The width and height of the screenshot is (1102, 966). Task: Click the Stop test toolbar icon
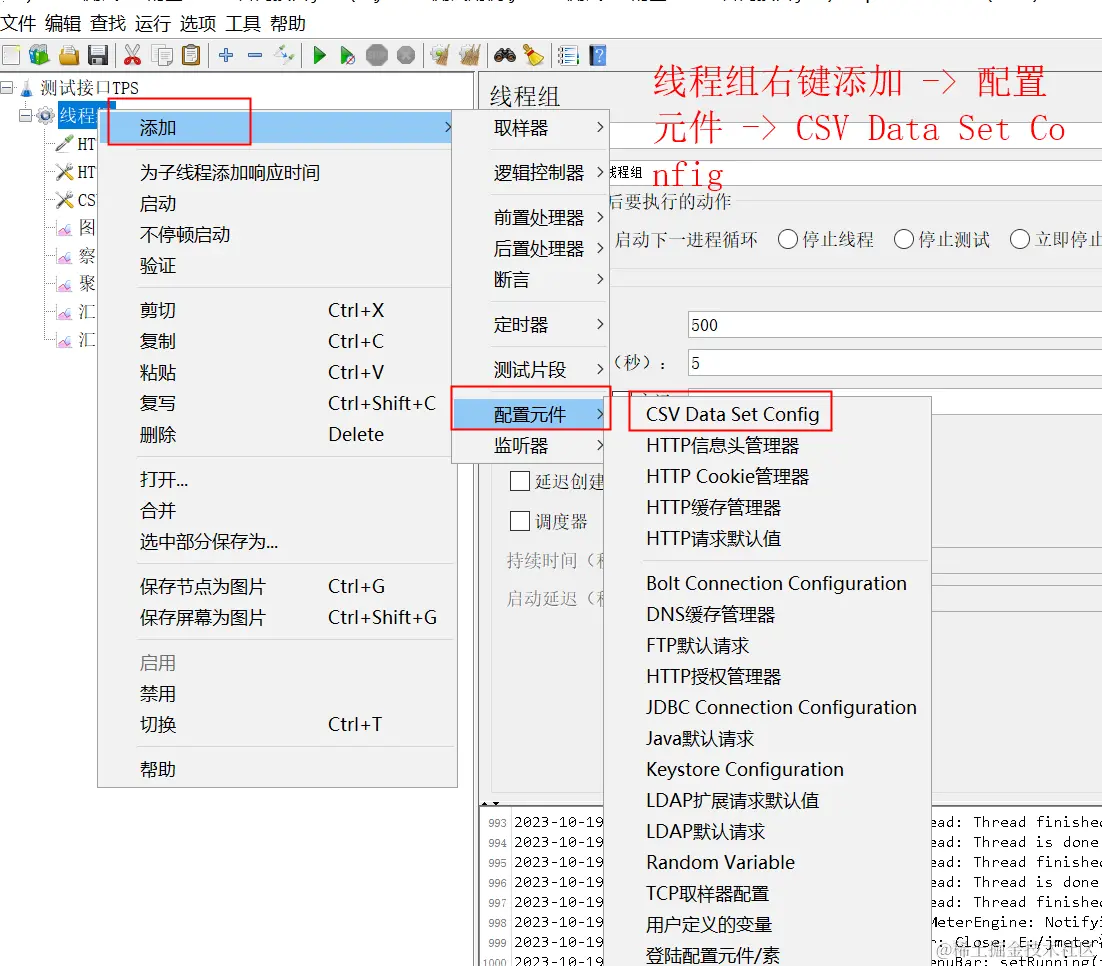[x=377, y=56]
